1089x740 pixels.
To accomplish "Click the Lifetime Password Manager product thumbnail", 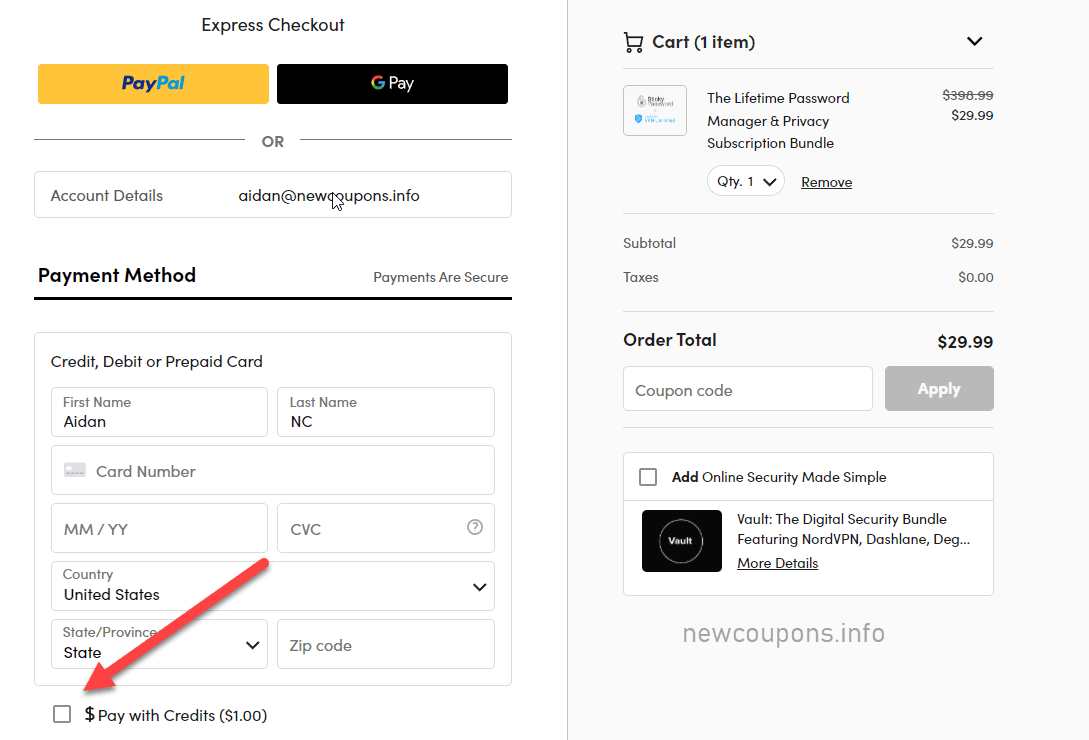I will [655, 110].
